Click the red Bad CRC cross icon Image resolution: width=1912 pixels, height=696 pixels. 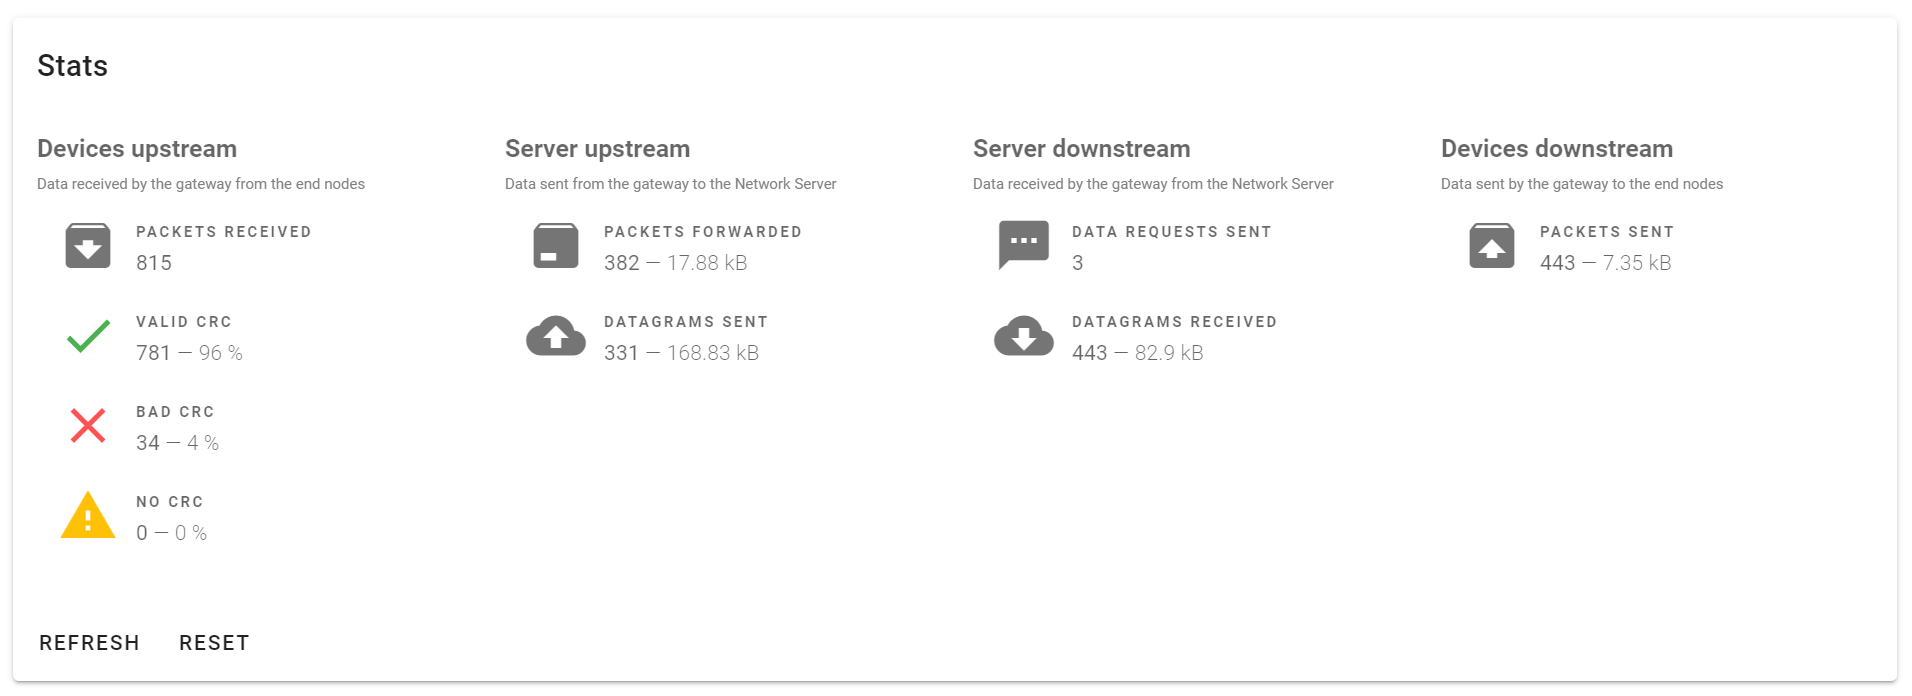pos(88,426)
